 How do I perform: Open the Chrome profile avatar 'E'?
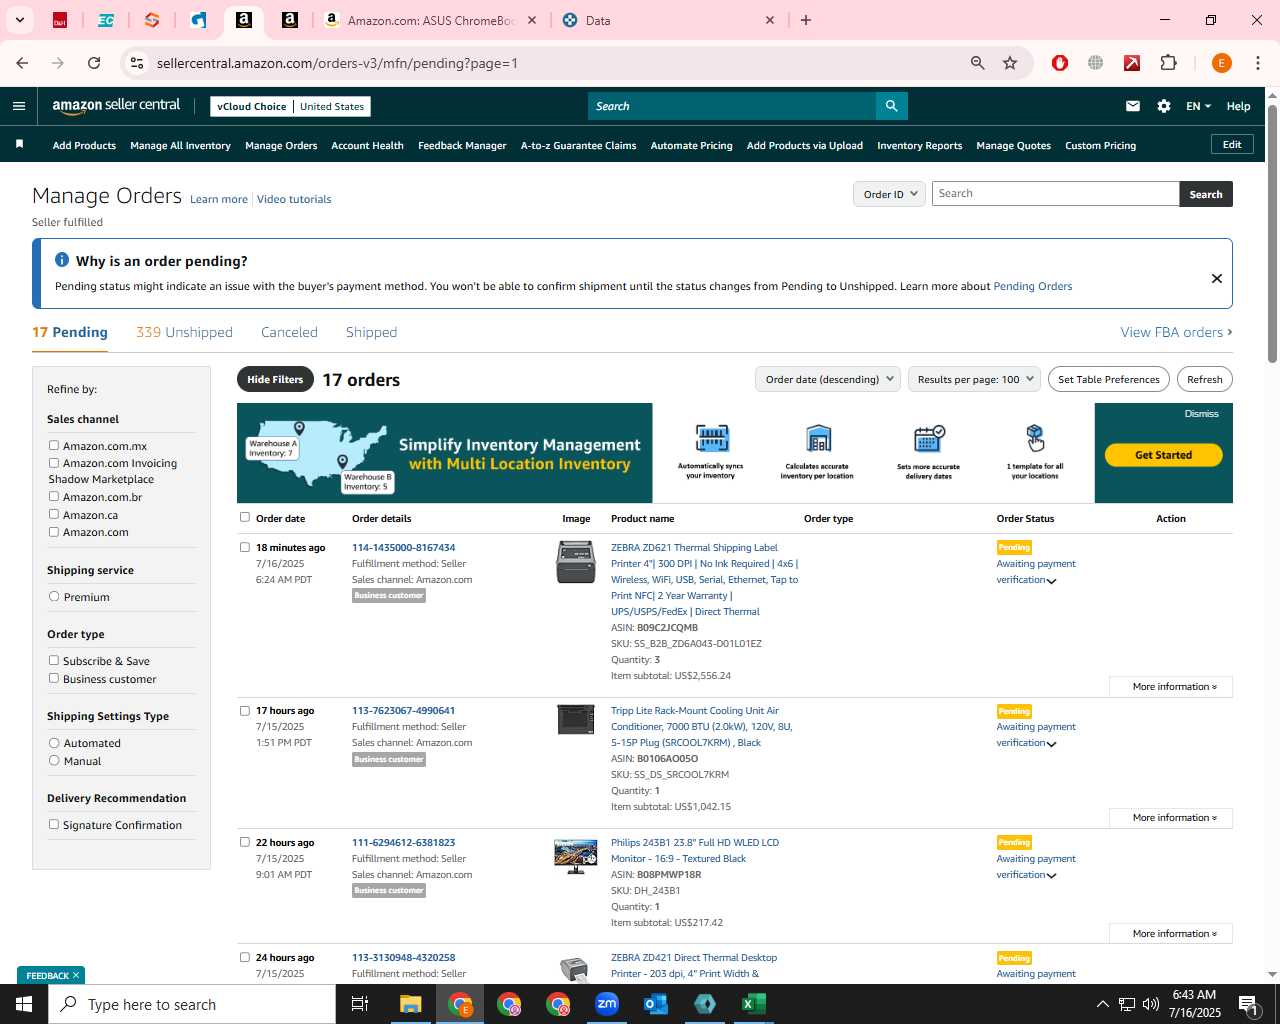[x=1221, y=63]
